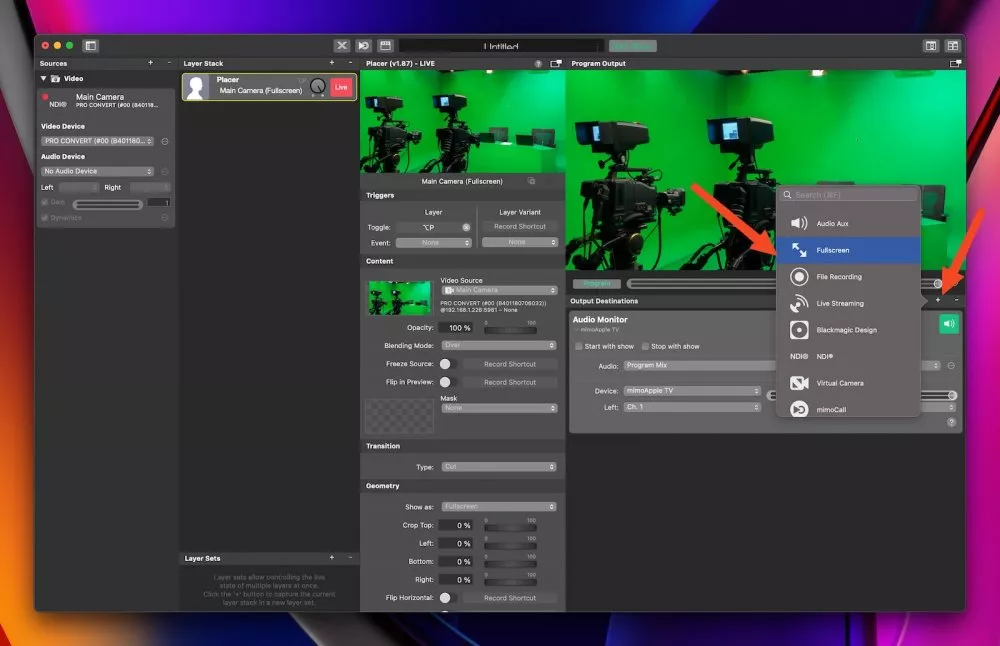Remove a source with the Sources minus
Screen dimensions: 1000x646
coord(169,62)
